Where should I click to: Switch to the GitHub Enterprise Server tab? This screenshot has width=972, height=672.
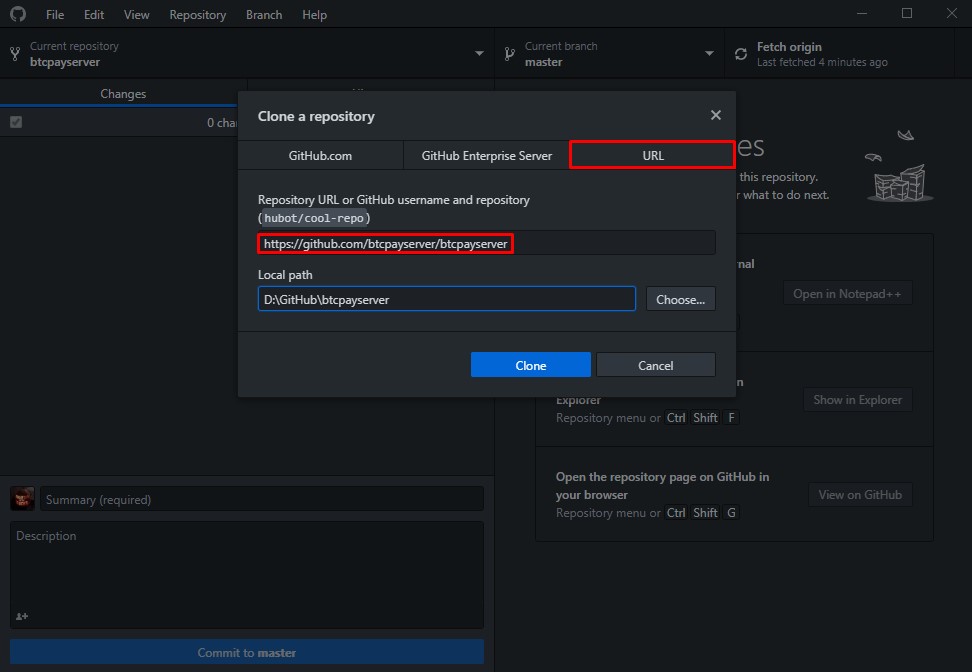[x=486, y=156]
